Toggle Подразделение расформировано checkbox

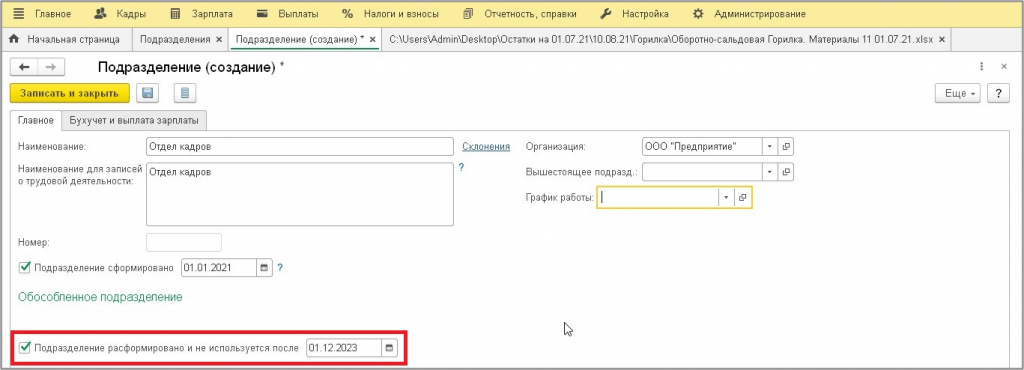(x=25, y=347)
